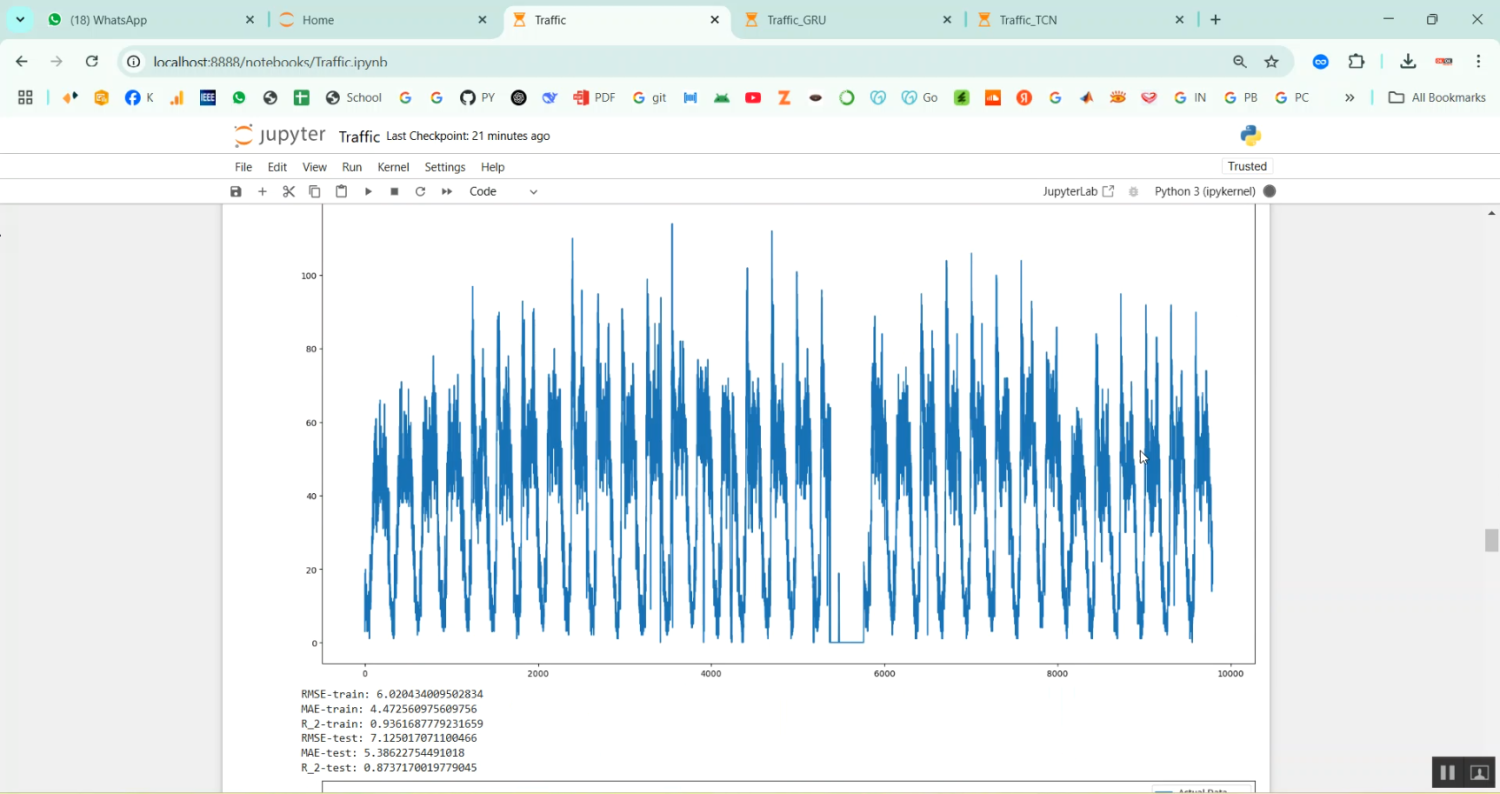Open the tab search dropdown arrow

pos(20,20)
